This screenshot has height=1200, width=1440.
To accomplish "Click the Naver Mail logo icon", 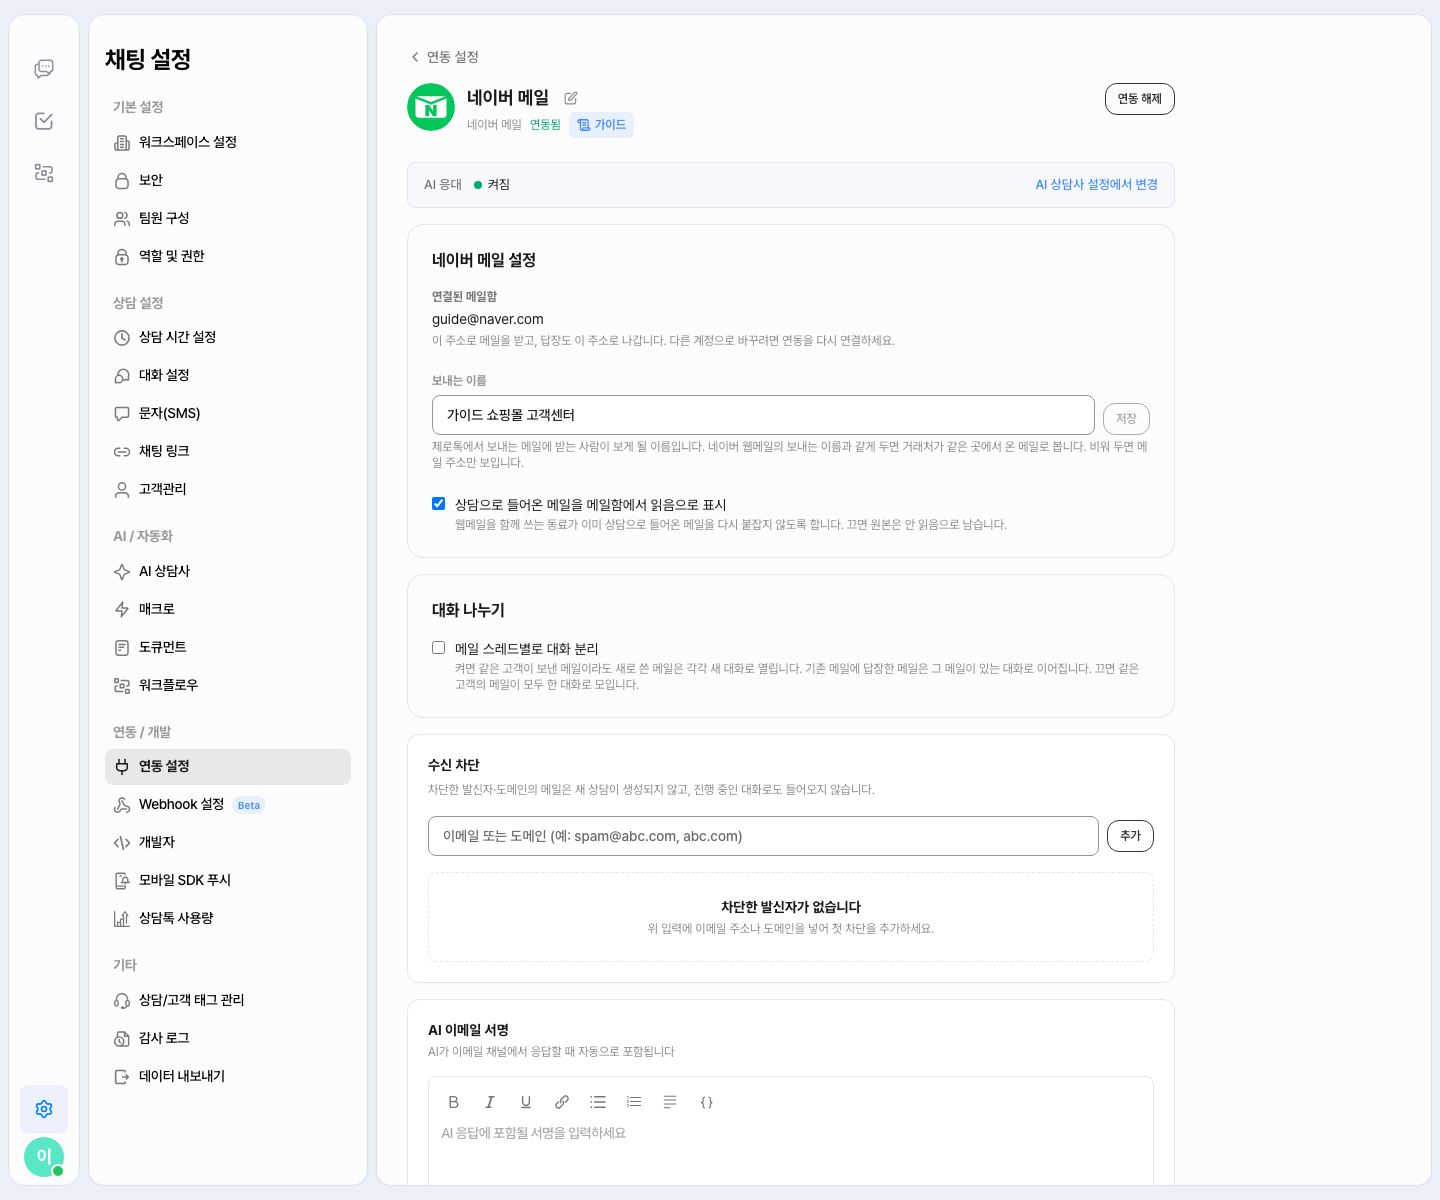I will click(x=431, y=107).
